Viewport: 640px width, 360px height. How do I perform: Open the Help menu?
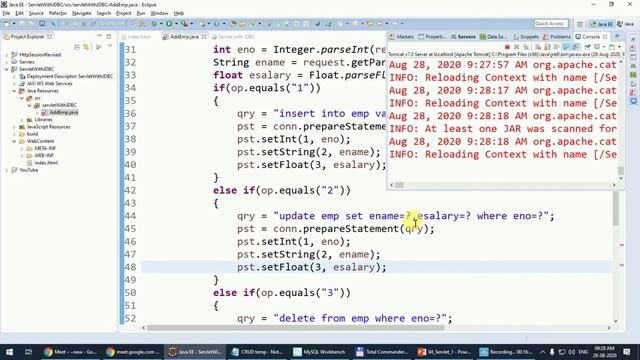click(x=179, y=13)
